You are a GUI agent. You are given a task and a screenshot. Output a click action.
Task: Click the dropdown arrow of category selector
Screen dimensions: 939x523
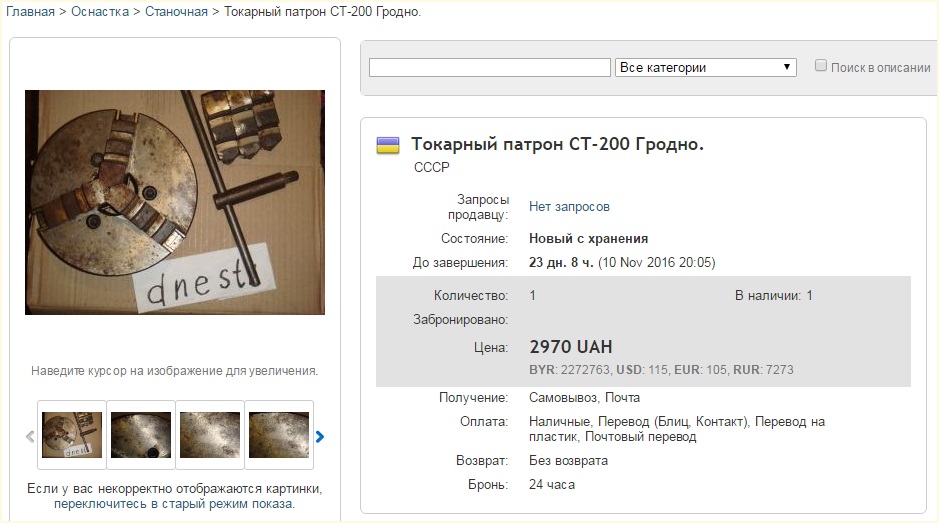[x=787, y=67]
